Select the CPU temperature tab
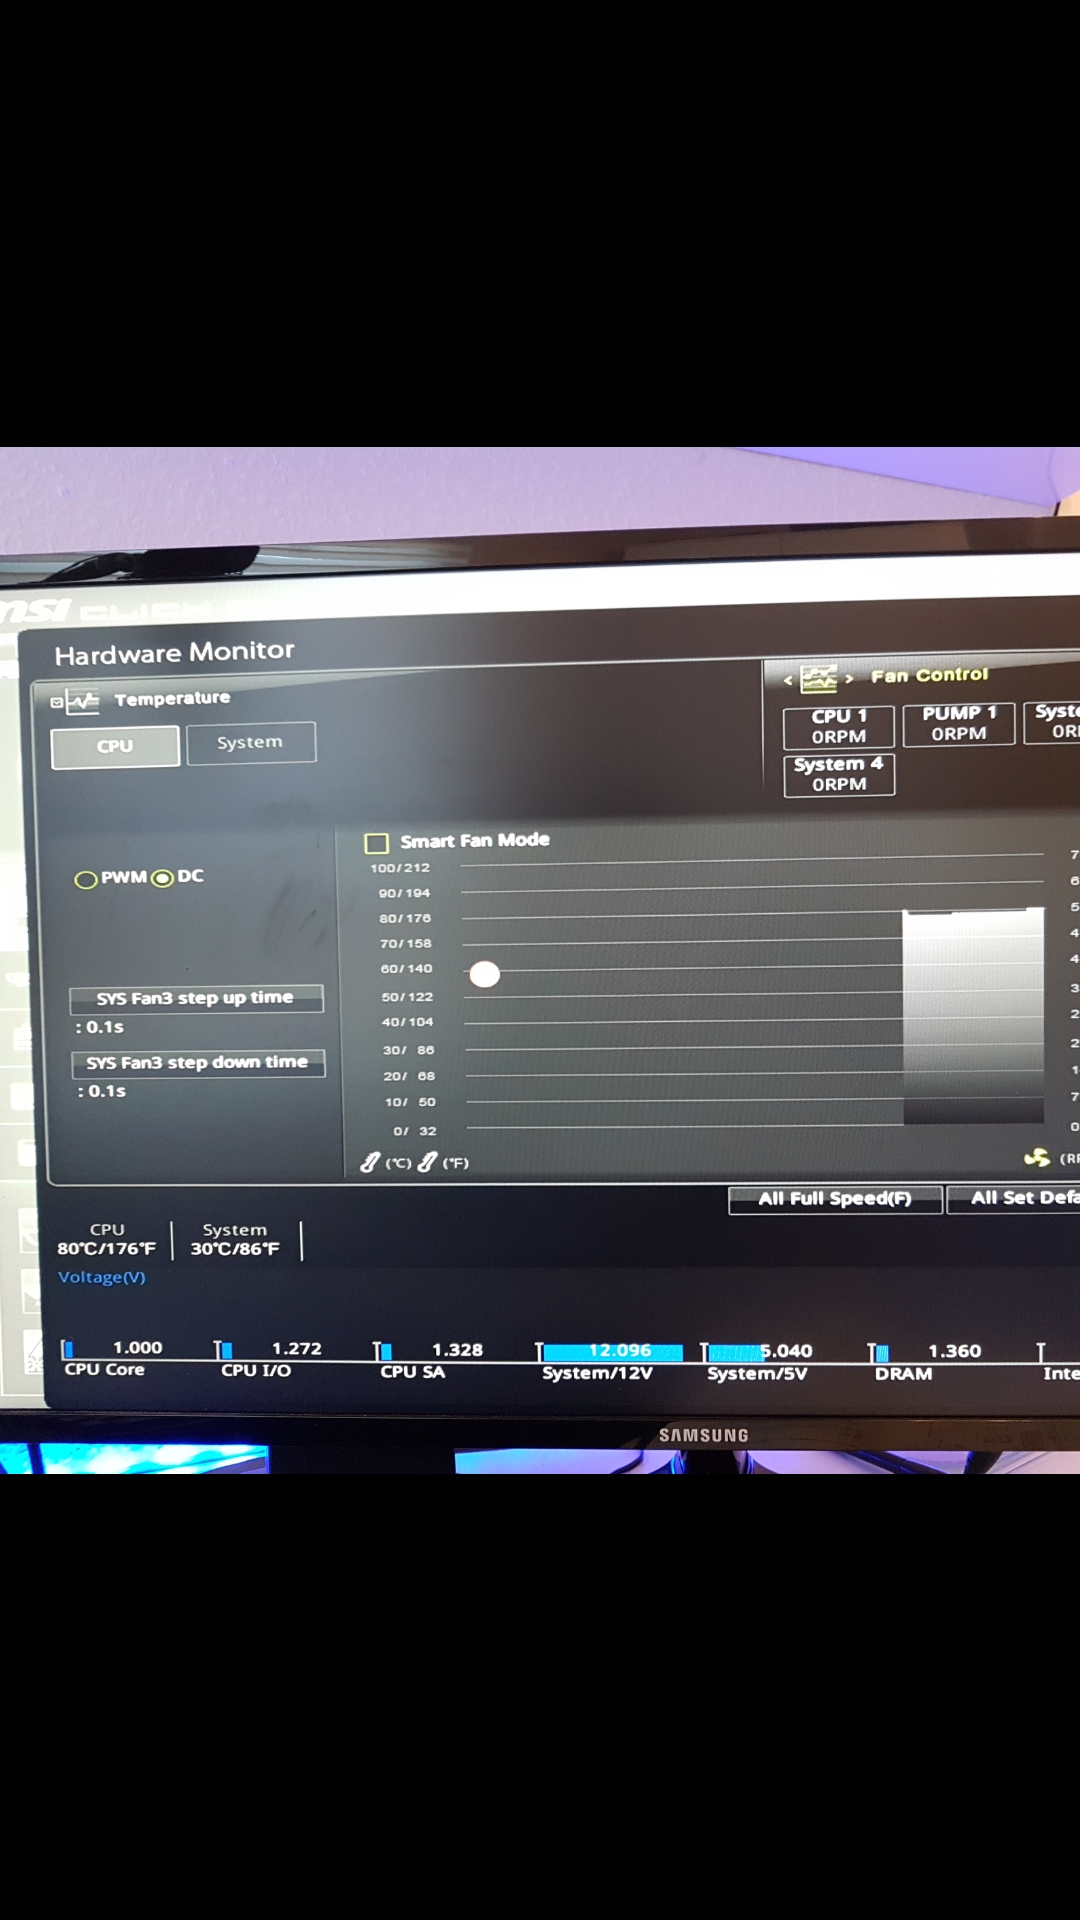1080x1920 pixels. (115, 746)
